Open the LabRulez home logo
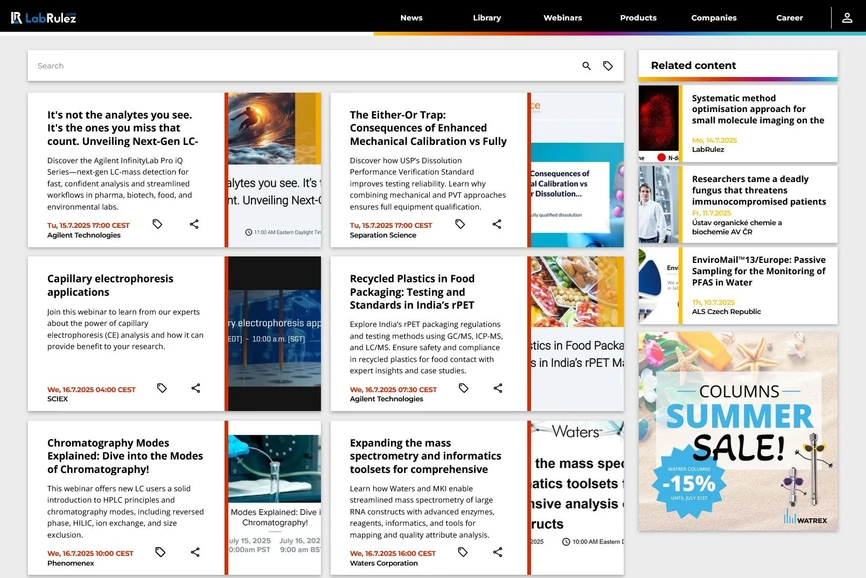This screenshot has width=866, height=578. point(43,18)
